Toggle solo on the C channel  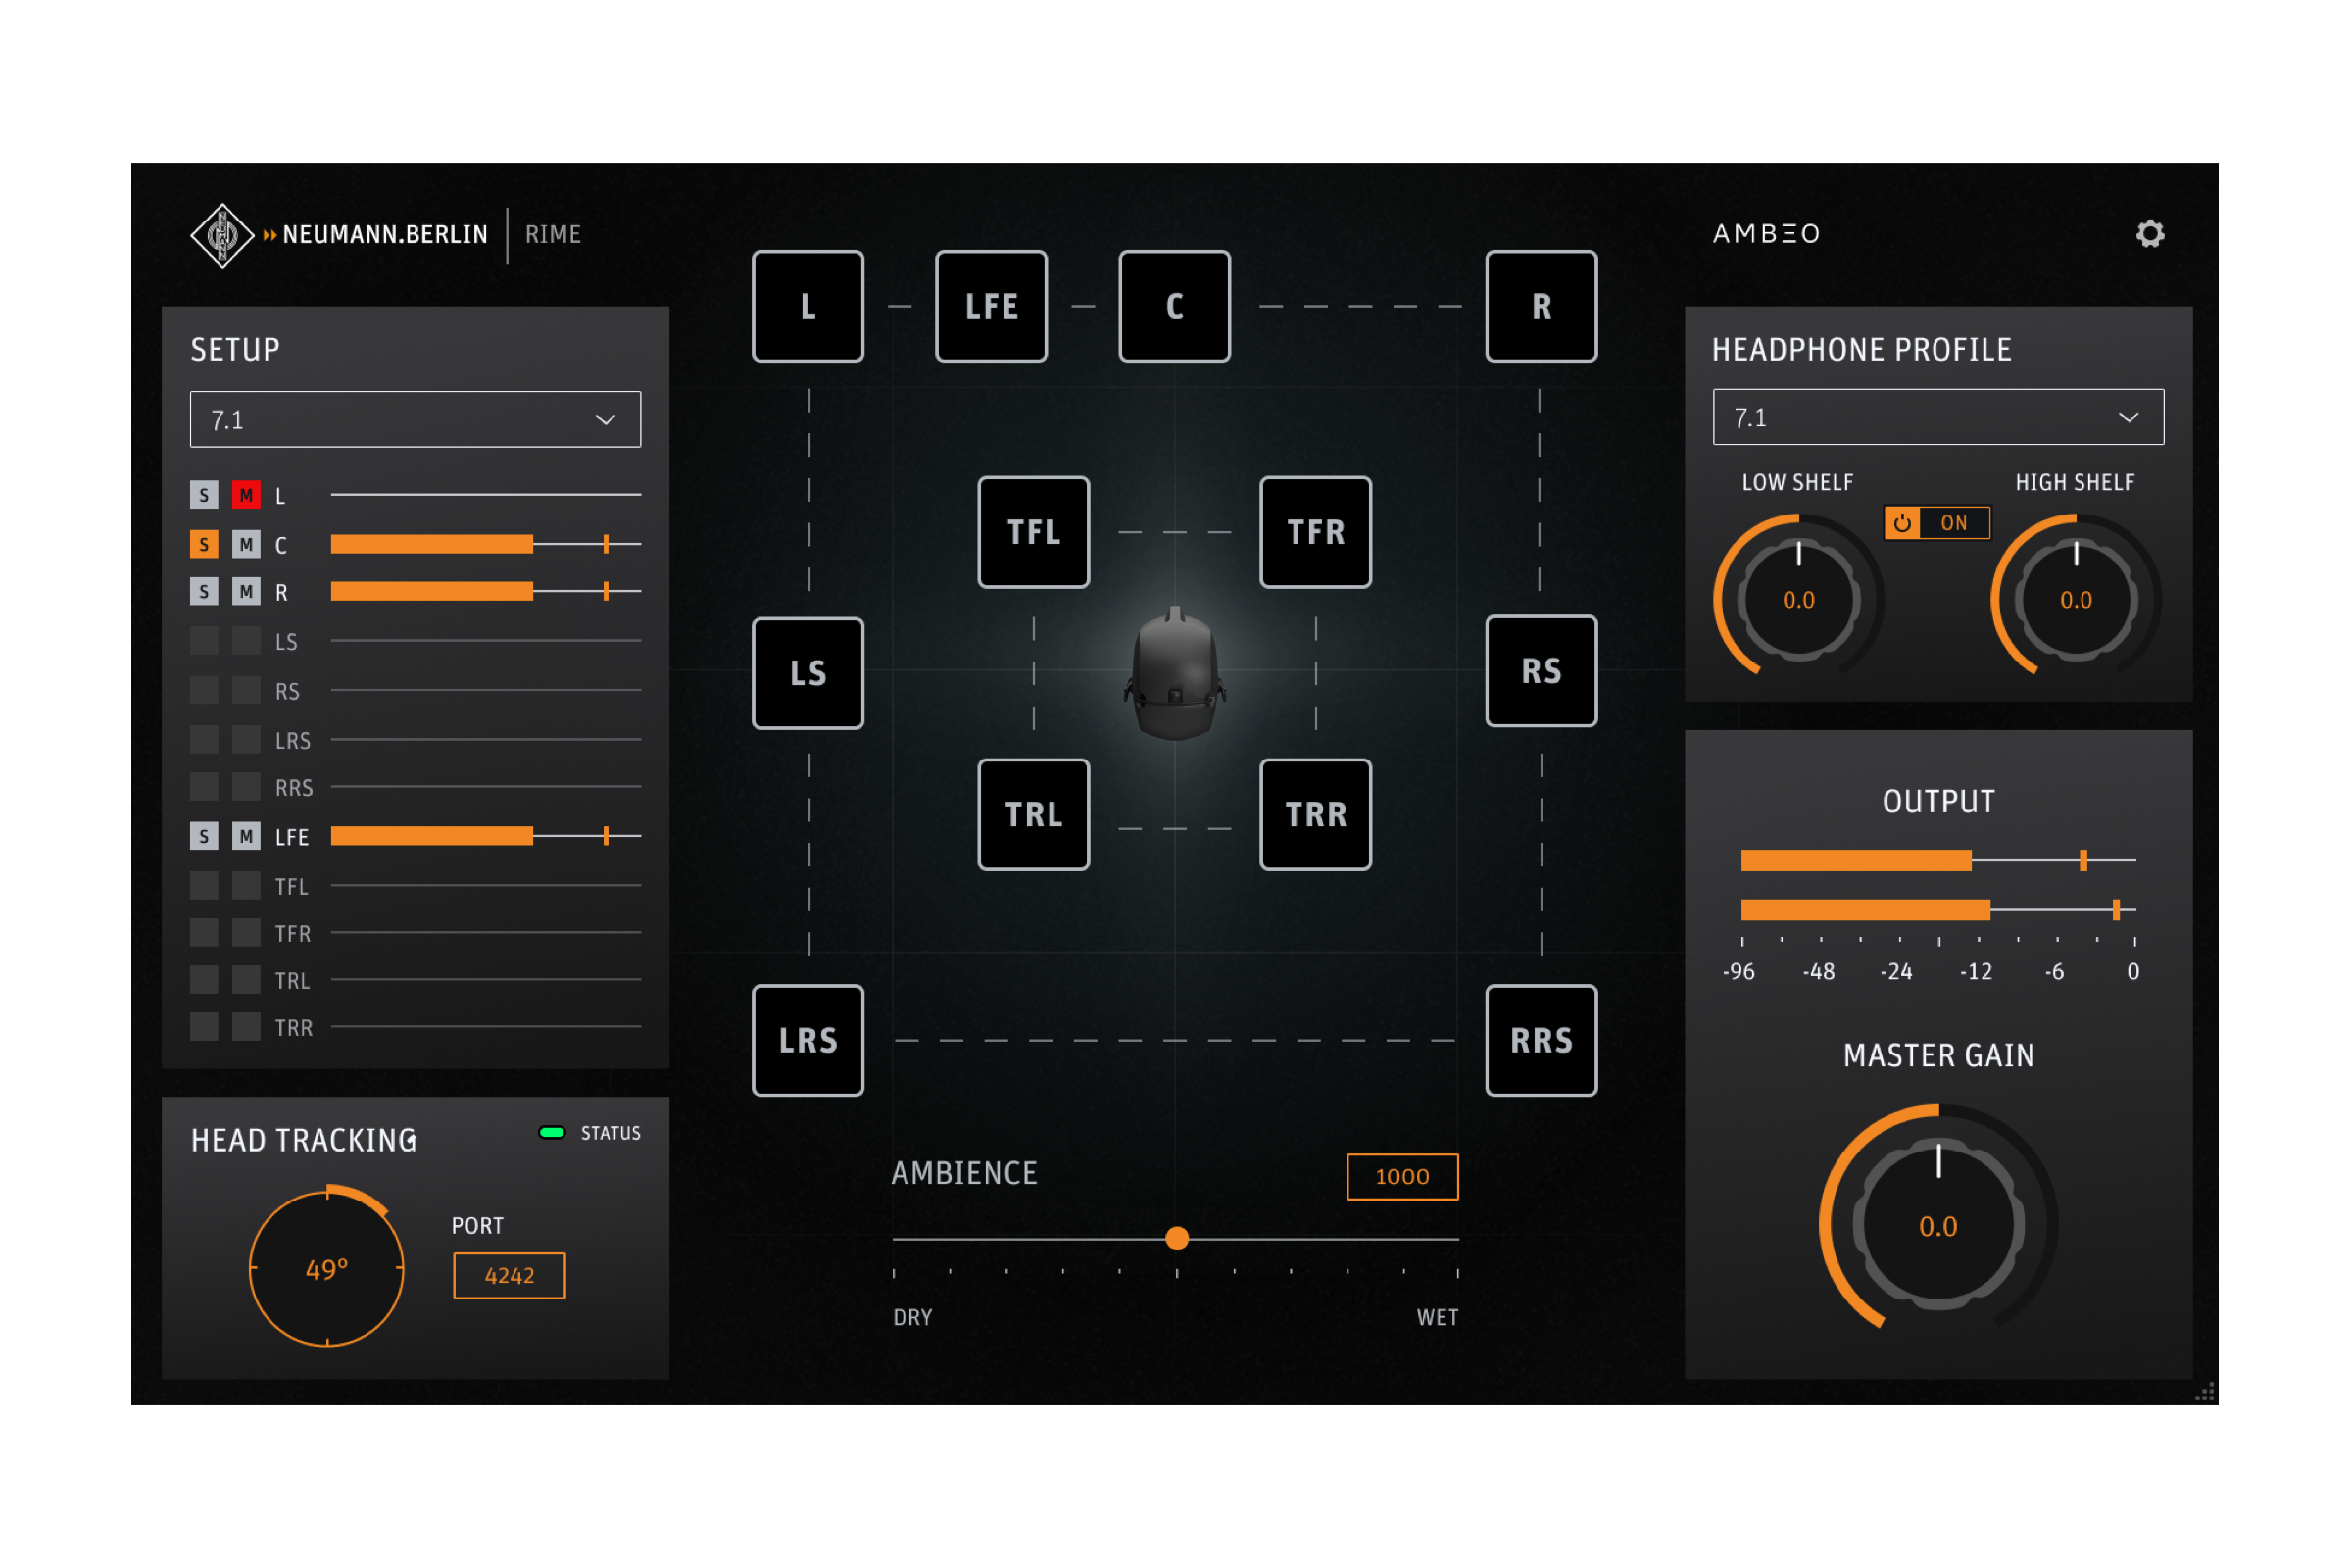point(204,544)
